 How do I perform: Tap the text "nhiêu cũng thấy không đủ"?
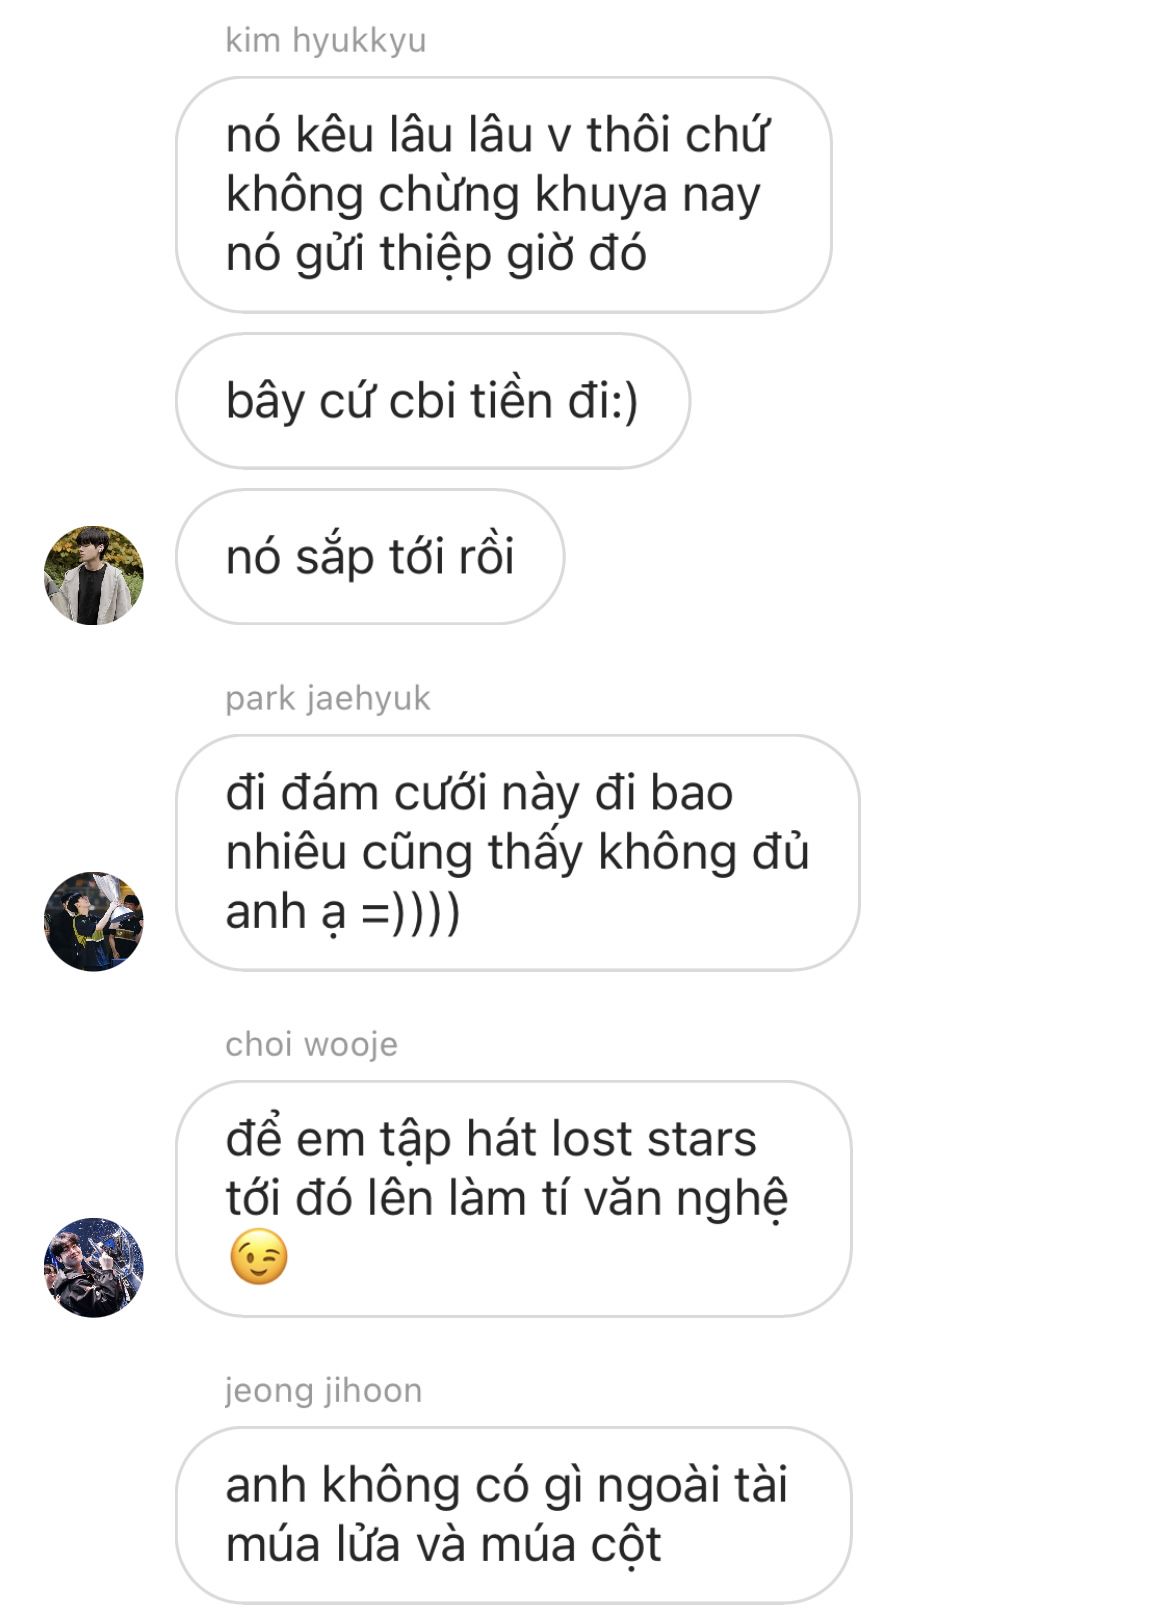[517, 853]
